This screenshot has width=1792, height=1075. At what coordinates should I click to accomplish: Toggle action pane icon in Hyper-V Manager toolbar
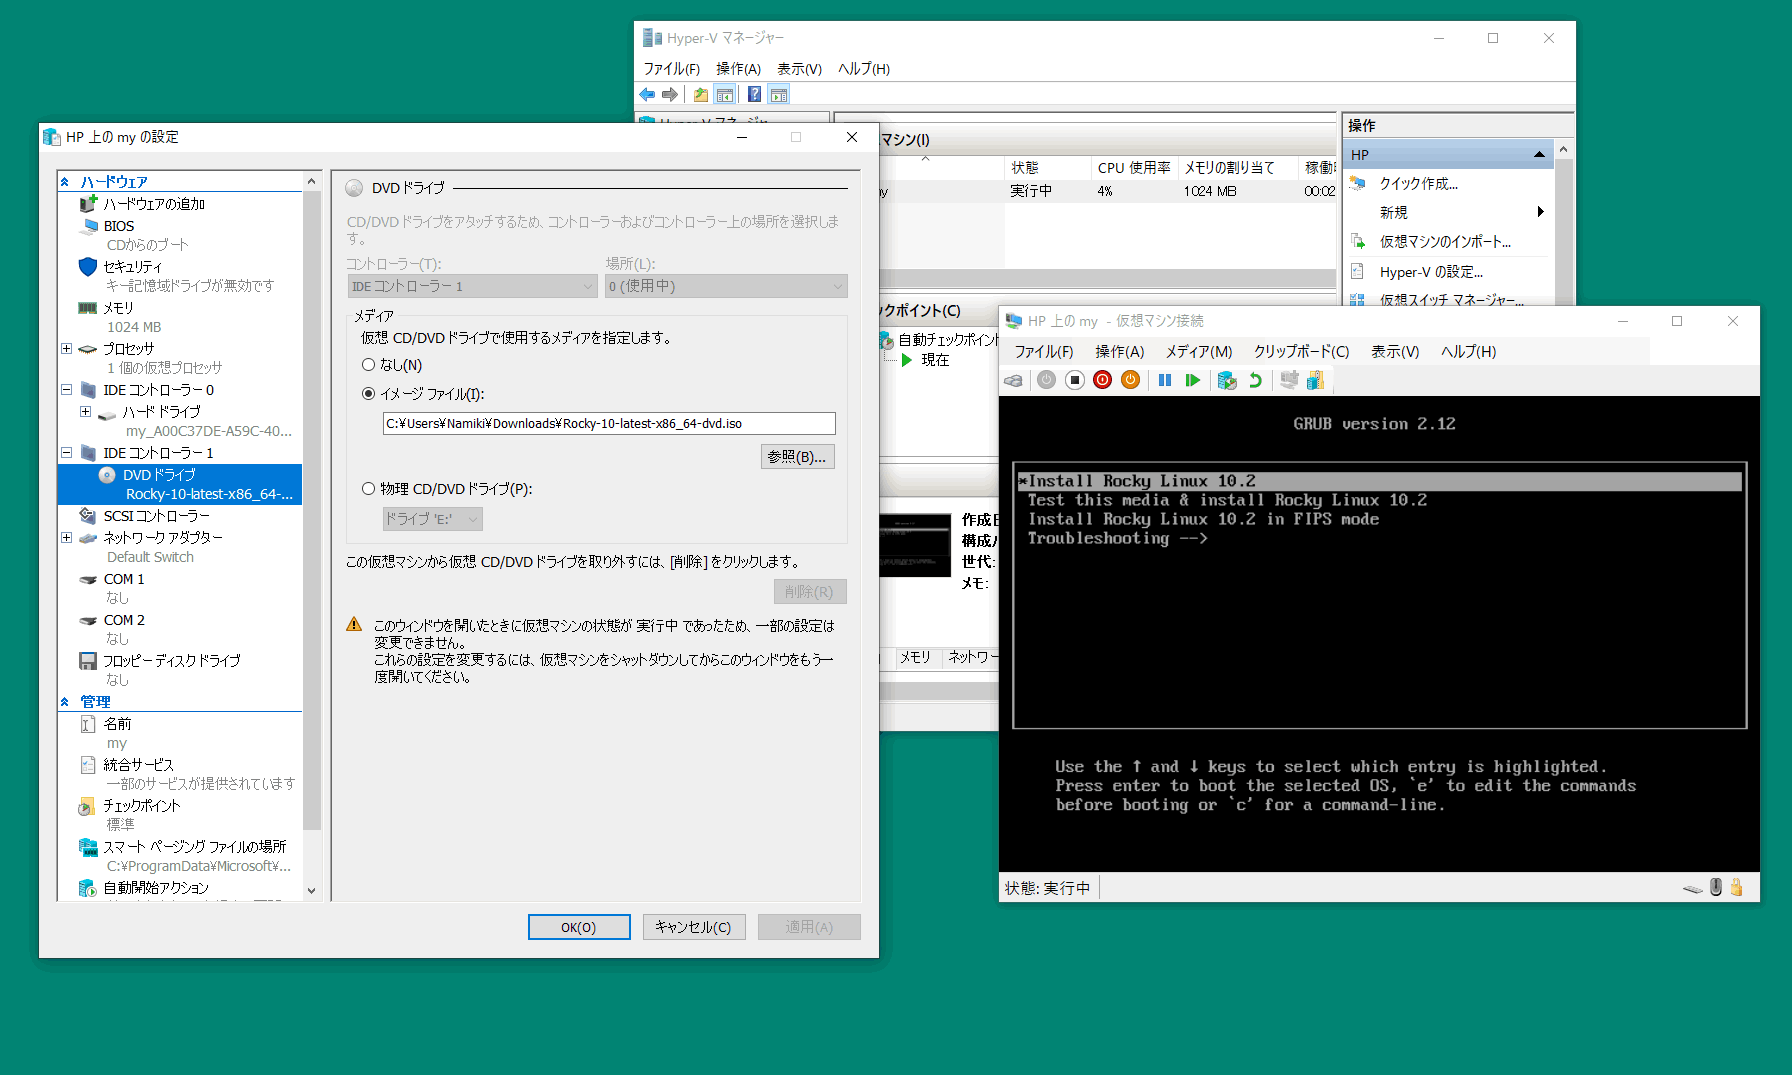click(x=779, y=95)
